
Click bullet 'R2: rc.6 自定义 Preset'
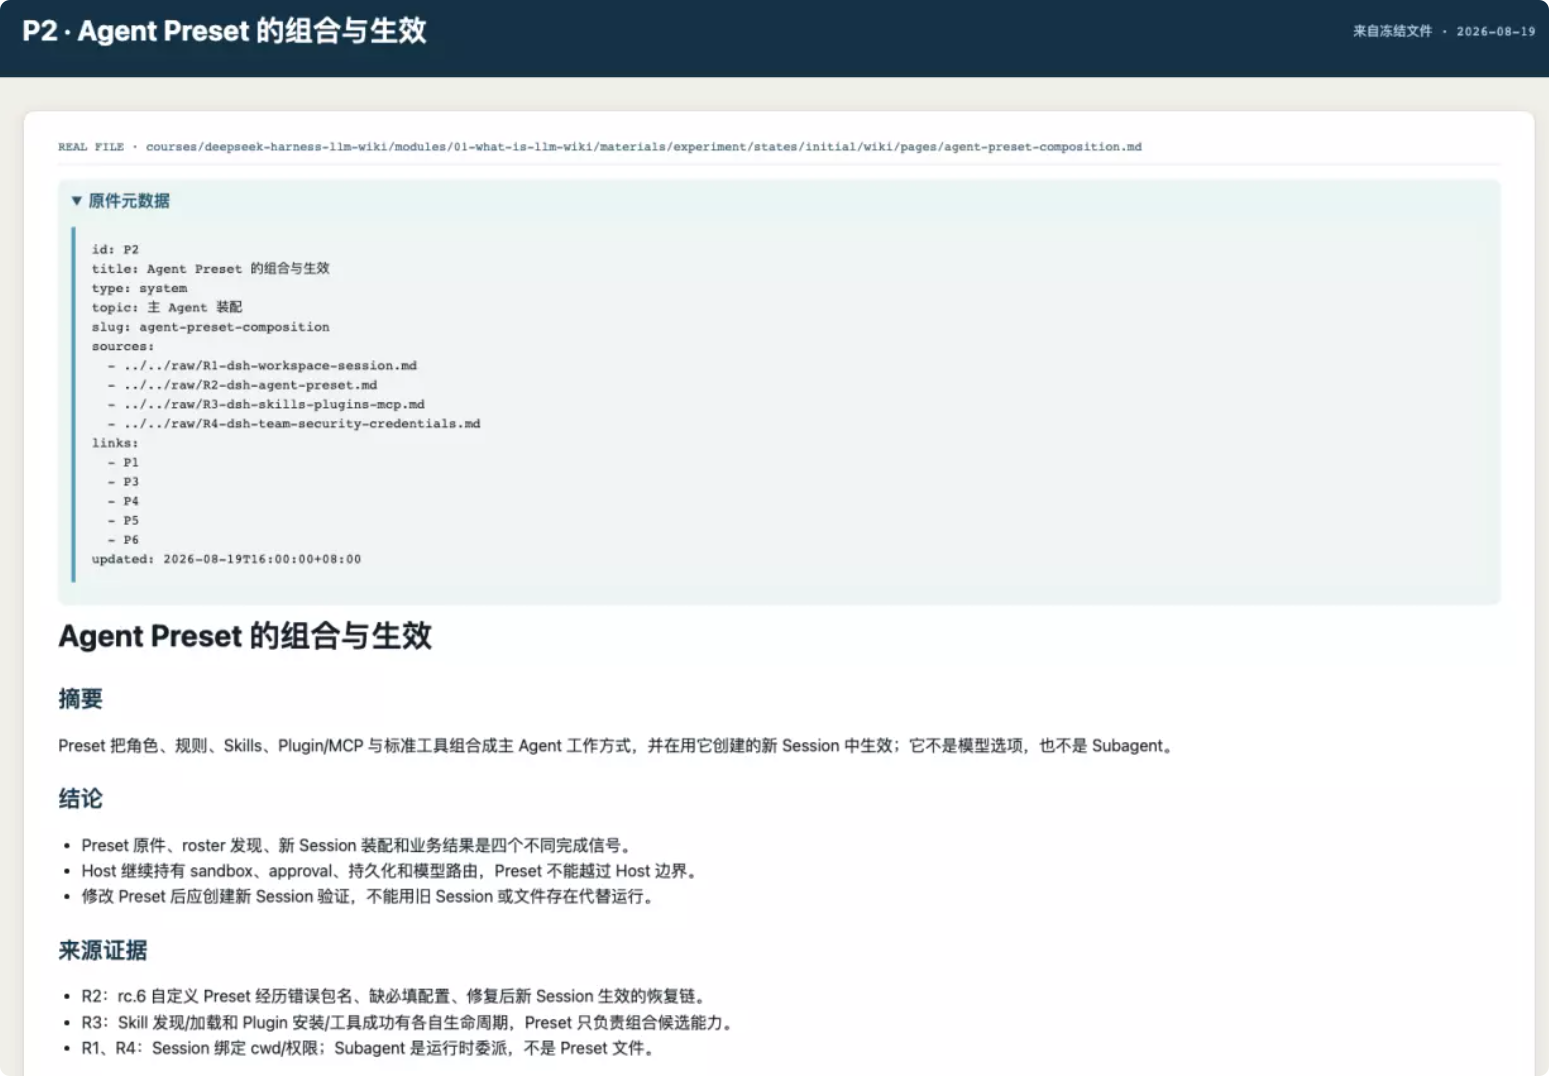[x=396, y=997]
